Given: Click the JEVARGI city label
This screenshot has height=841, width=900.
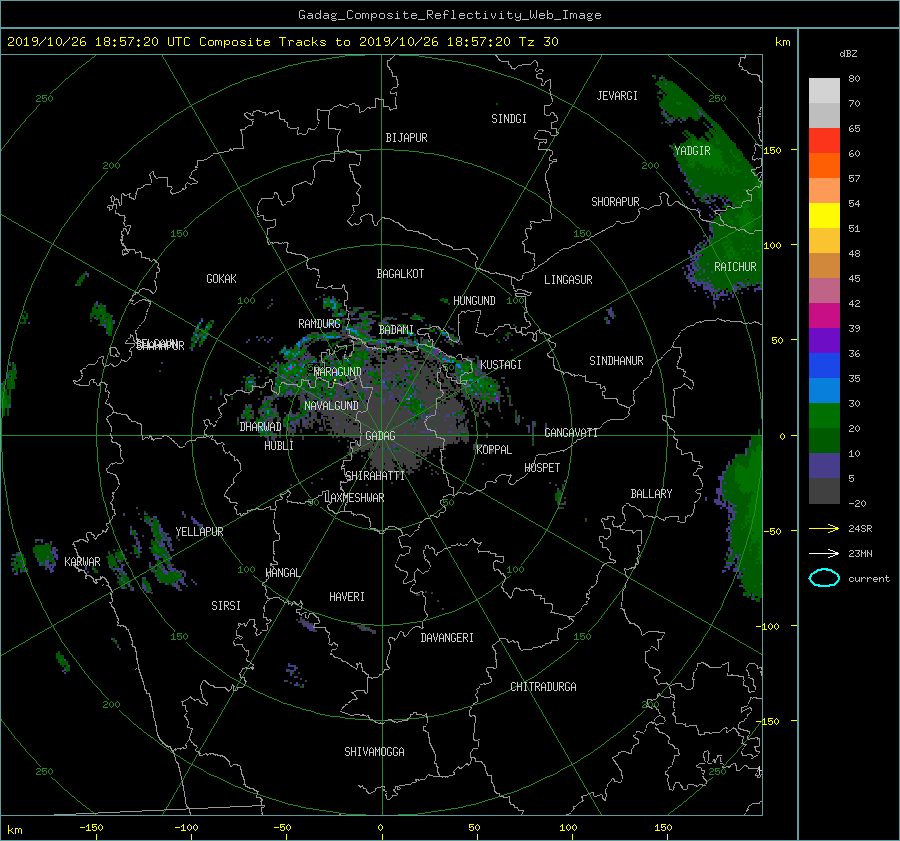Looking at the screenshot, I should click(617, 96).
